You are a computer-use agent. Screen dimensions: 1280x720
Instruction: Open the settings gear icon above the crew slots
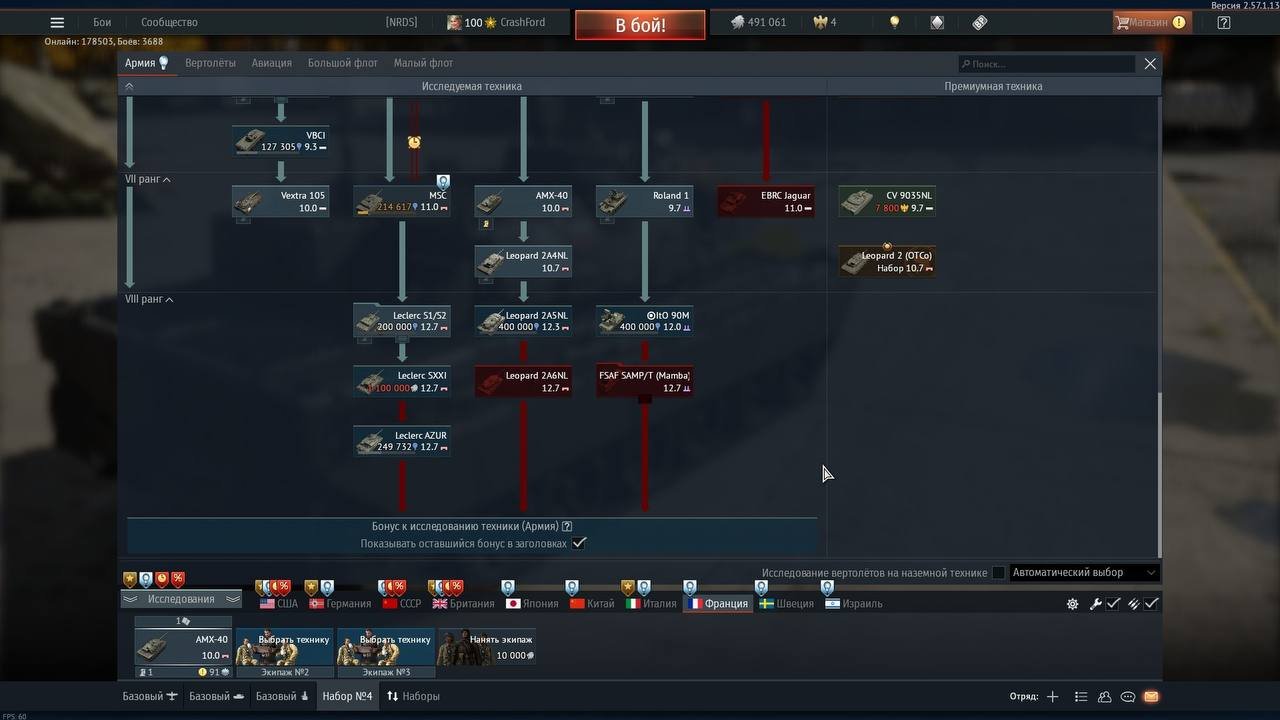point(1072,604)
